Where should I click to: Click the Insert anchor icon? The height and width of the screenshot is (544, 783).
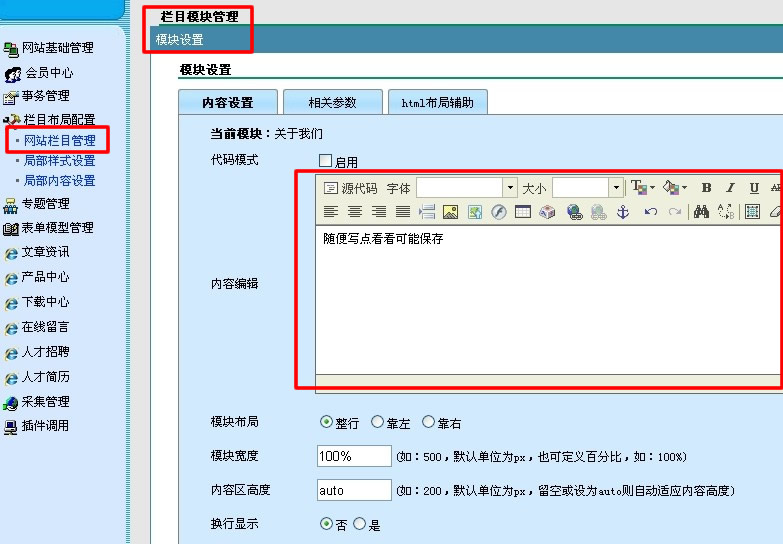[x=622, y=212]
